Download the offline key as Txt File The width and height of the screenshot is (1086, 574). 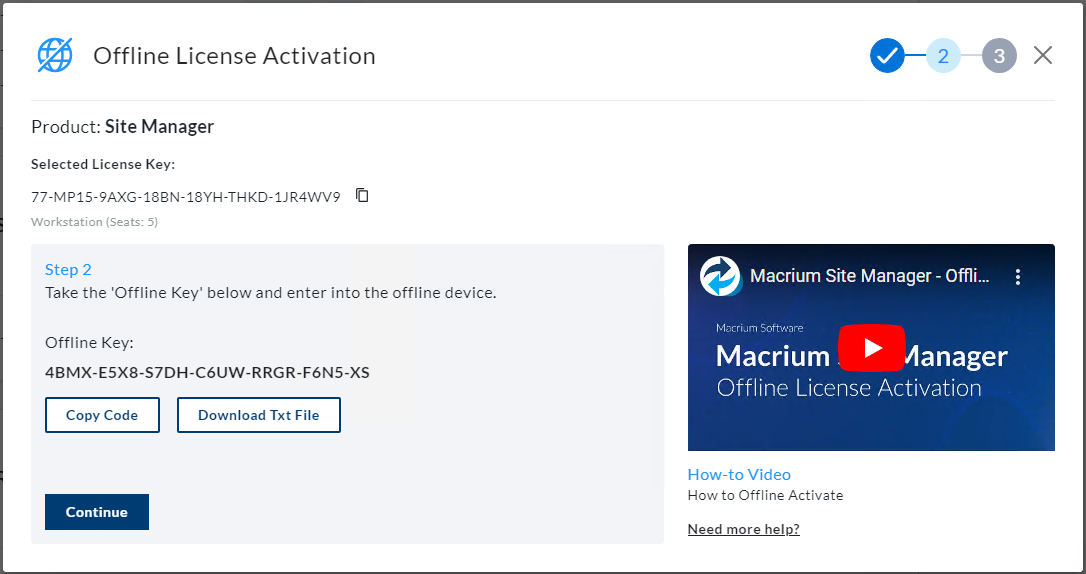258,415
